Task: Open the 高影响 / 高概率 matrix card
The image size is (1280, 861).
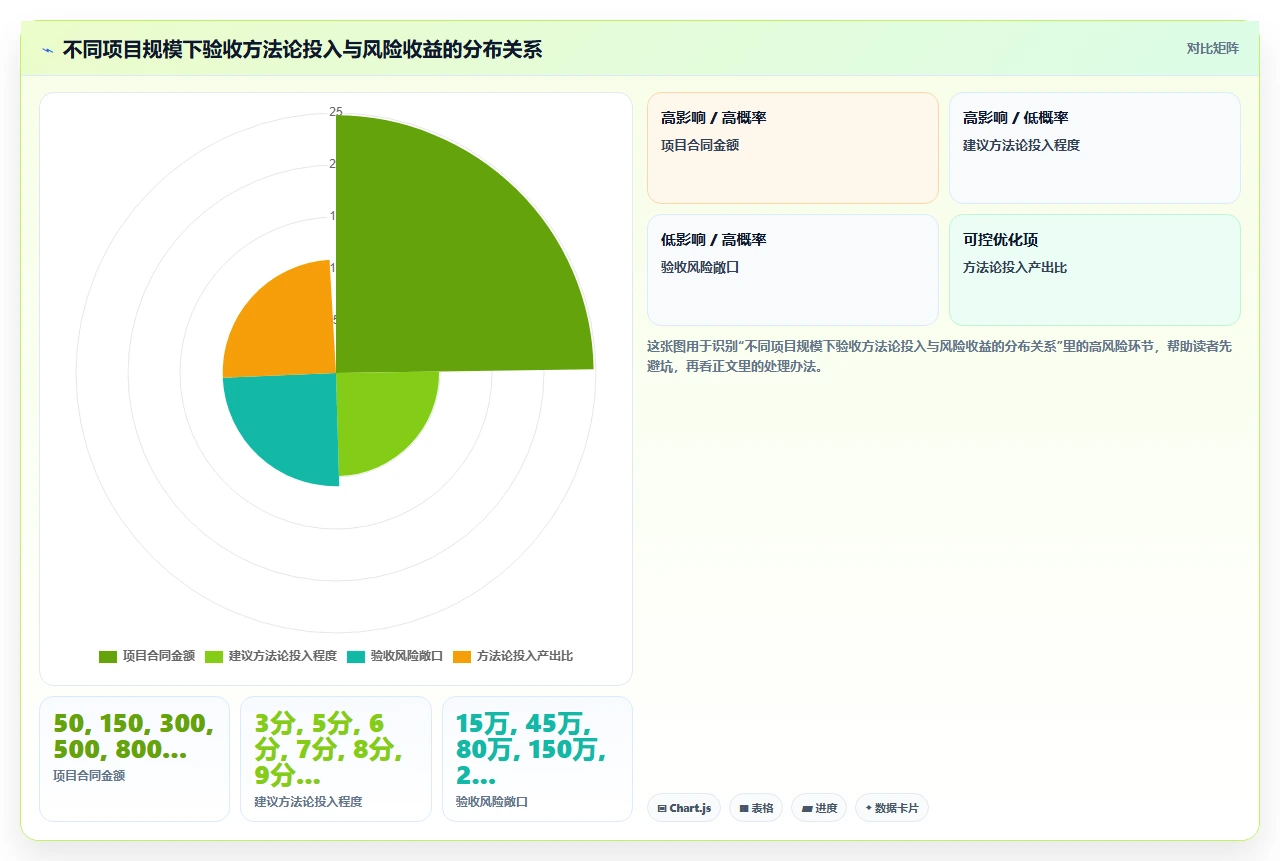Action: (x=793, y=148)
